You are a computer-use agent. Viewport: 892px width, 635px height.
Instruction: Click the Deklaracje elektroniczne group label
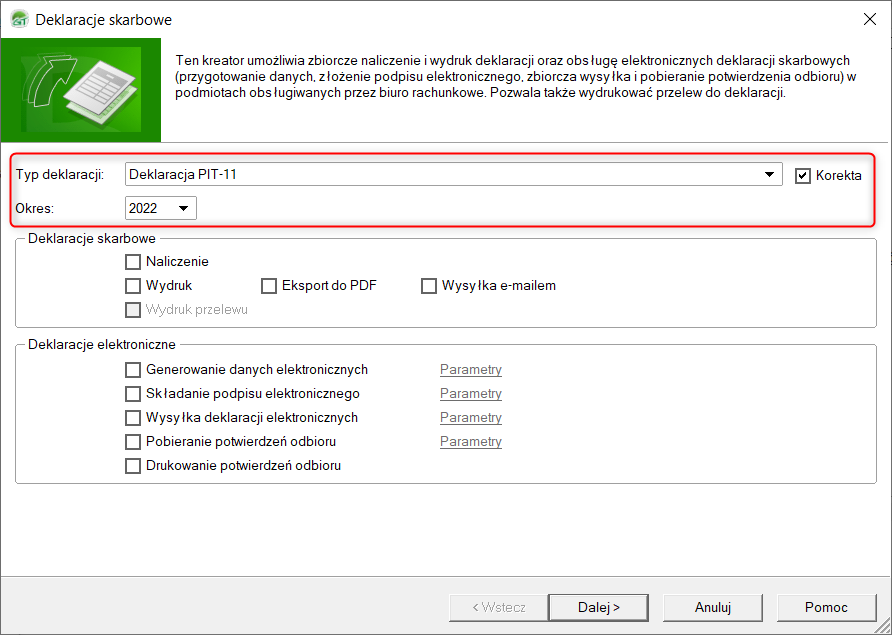click(x=102, y=344)
